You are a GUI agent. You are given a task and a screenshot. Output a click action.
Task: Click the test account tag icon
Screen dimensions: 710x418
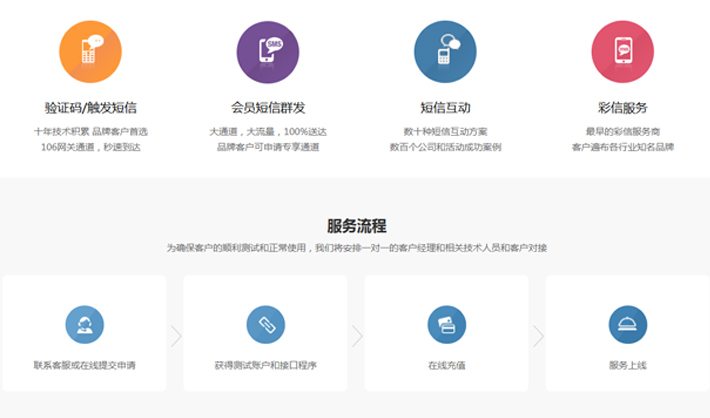coord(266,325)
